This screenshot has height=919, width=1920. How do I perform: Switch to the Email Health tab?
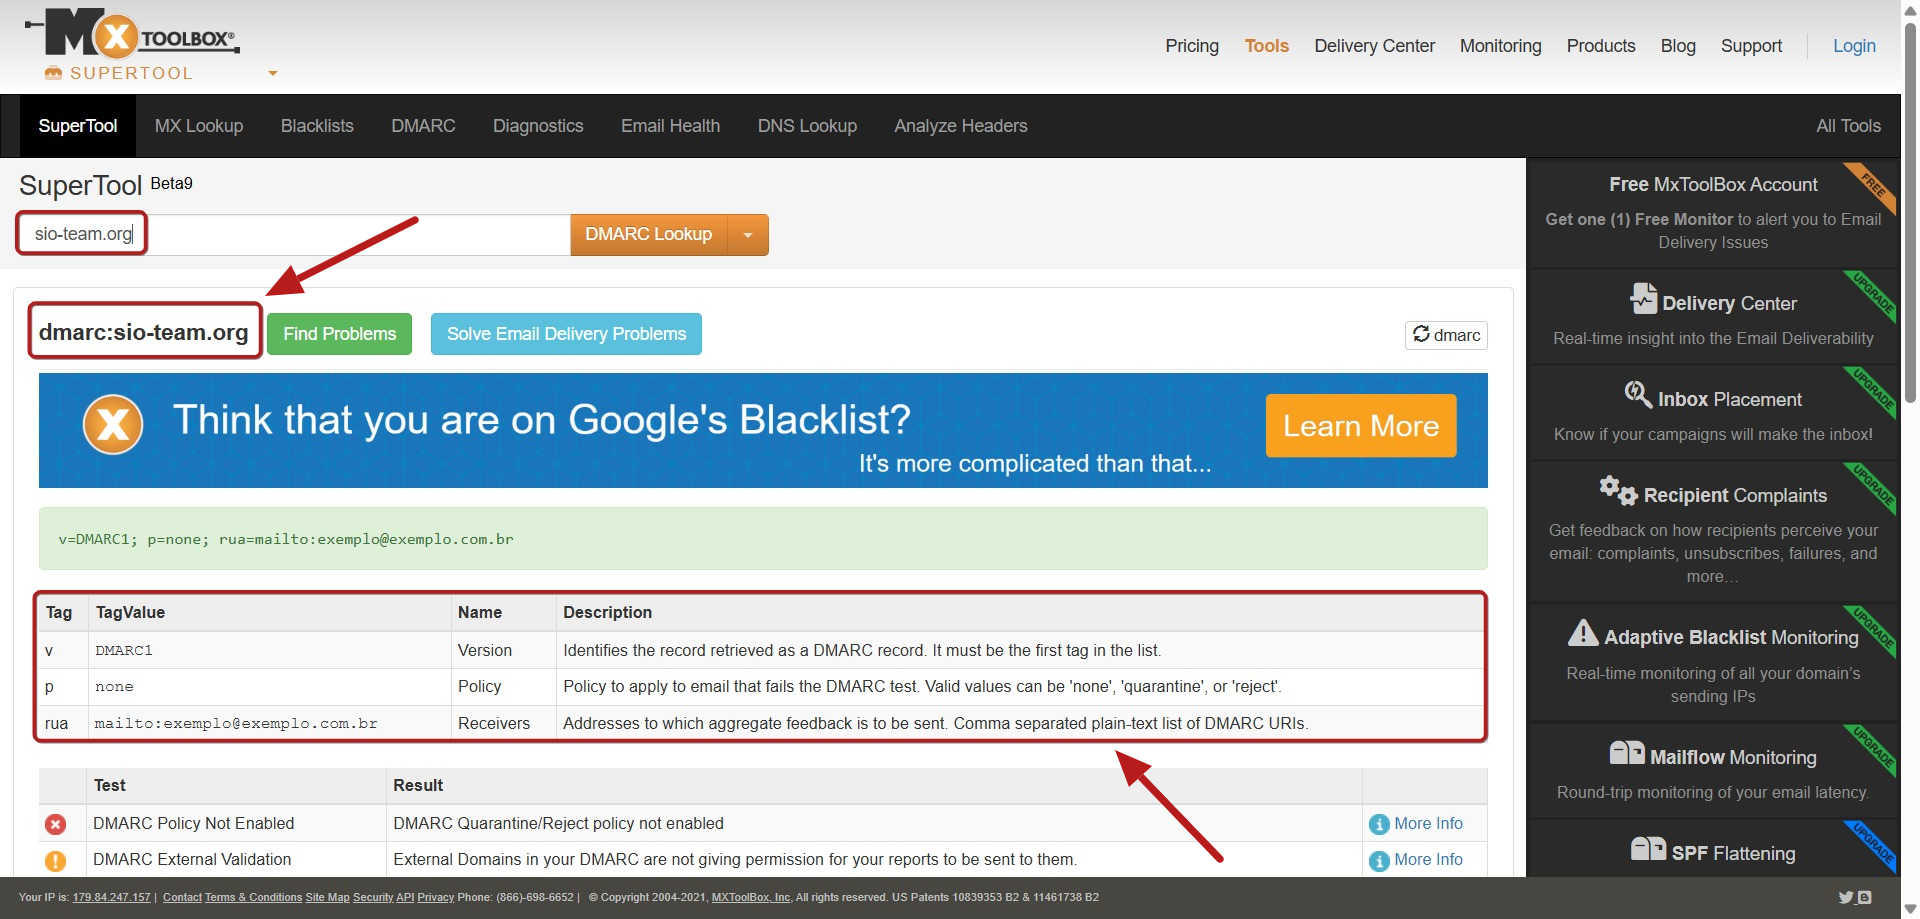tap(670, 126)
